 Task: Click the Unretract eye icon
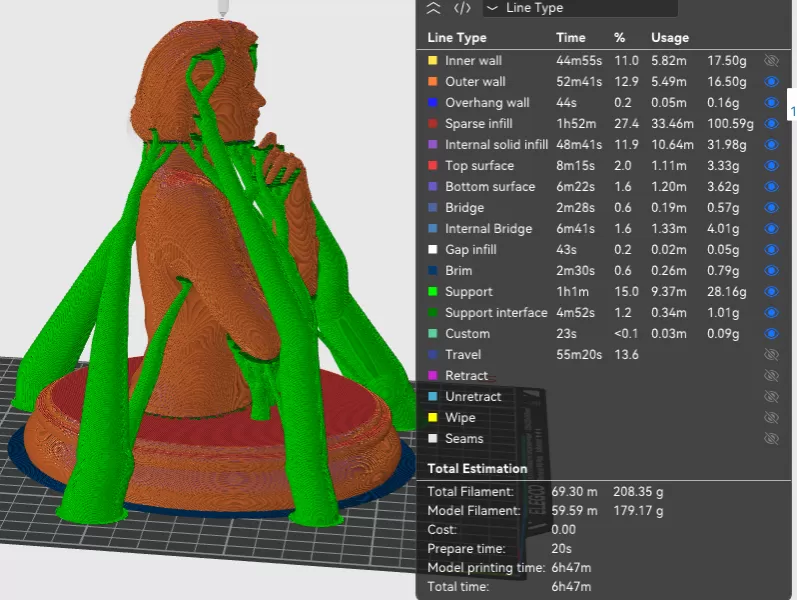770,397
